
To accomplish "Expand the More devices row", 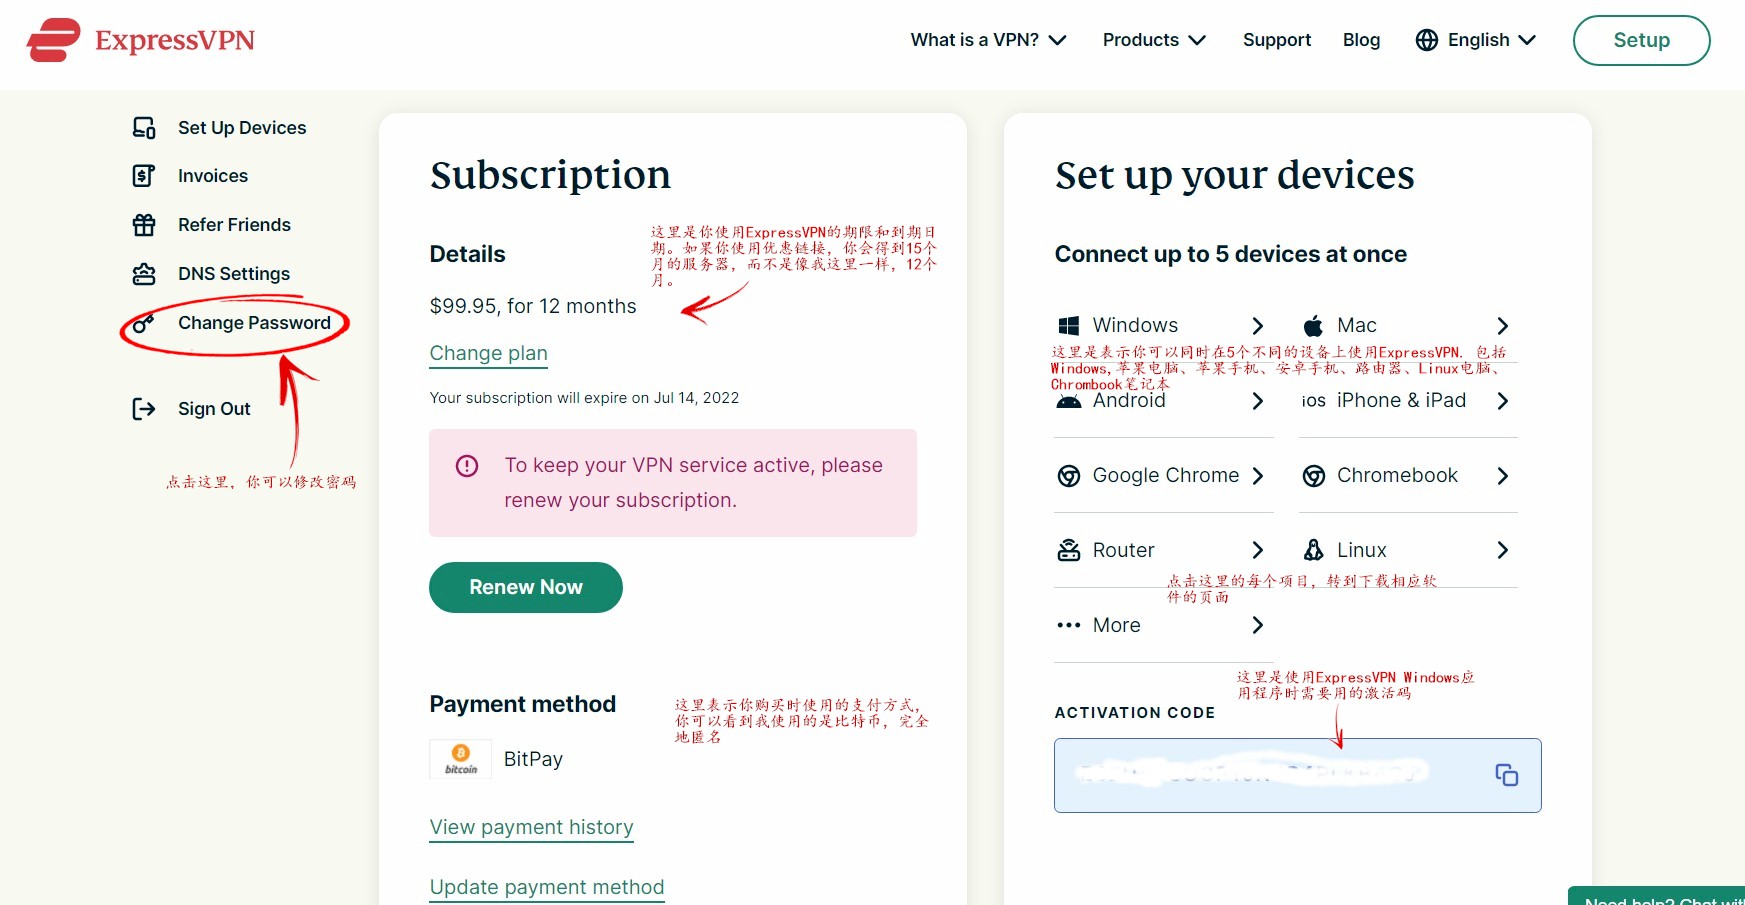I will coord(1160,625).
